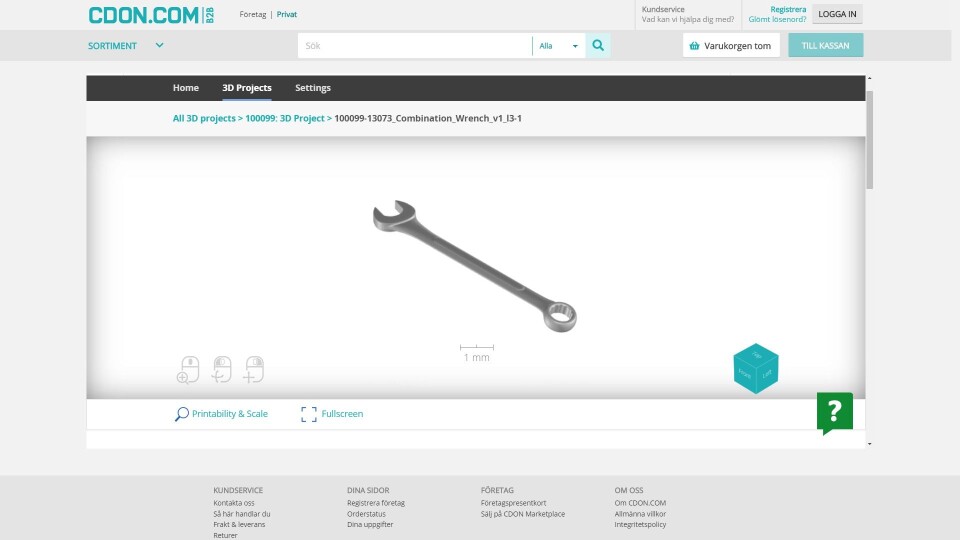This screenshot has height=540, width=960.
Task: Click the search magnifier button
Action: (x=598, y=46)
